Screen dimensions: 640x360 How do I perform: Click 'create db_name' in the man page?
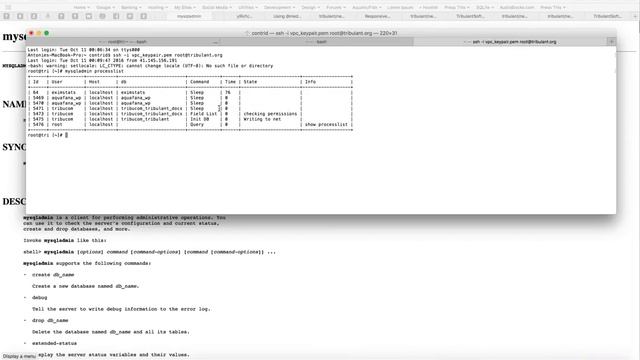pyautogui.click(x=53, y=275)
